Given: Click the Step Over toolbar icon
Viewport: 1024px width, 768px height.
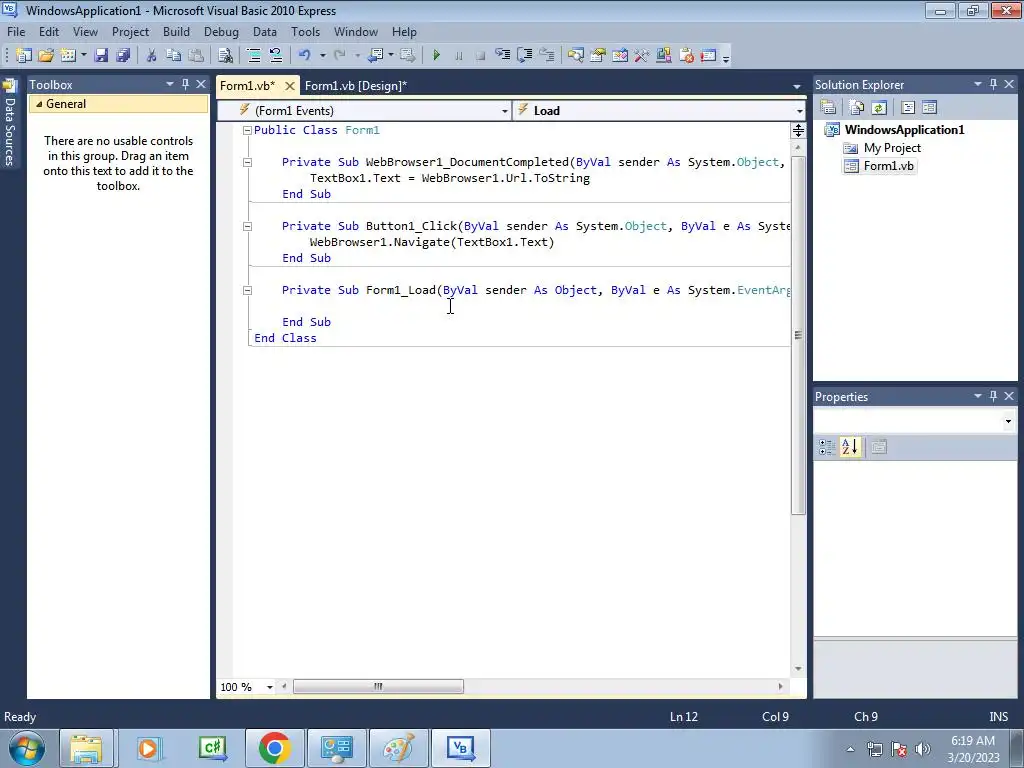Looking at the screenshot, I should pos(524,56).
